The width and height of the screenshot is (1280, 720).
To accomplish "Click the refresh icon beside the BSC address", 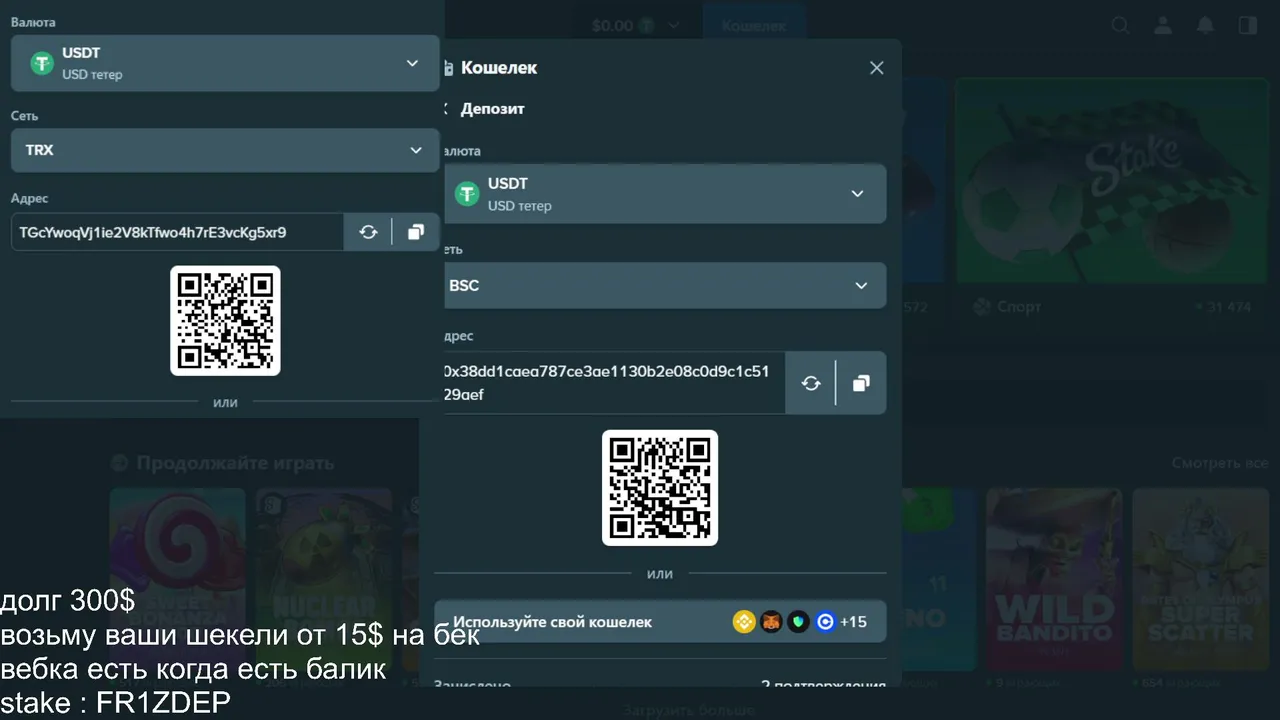I will tap(811, 383).
